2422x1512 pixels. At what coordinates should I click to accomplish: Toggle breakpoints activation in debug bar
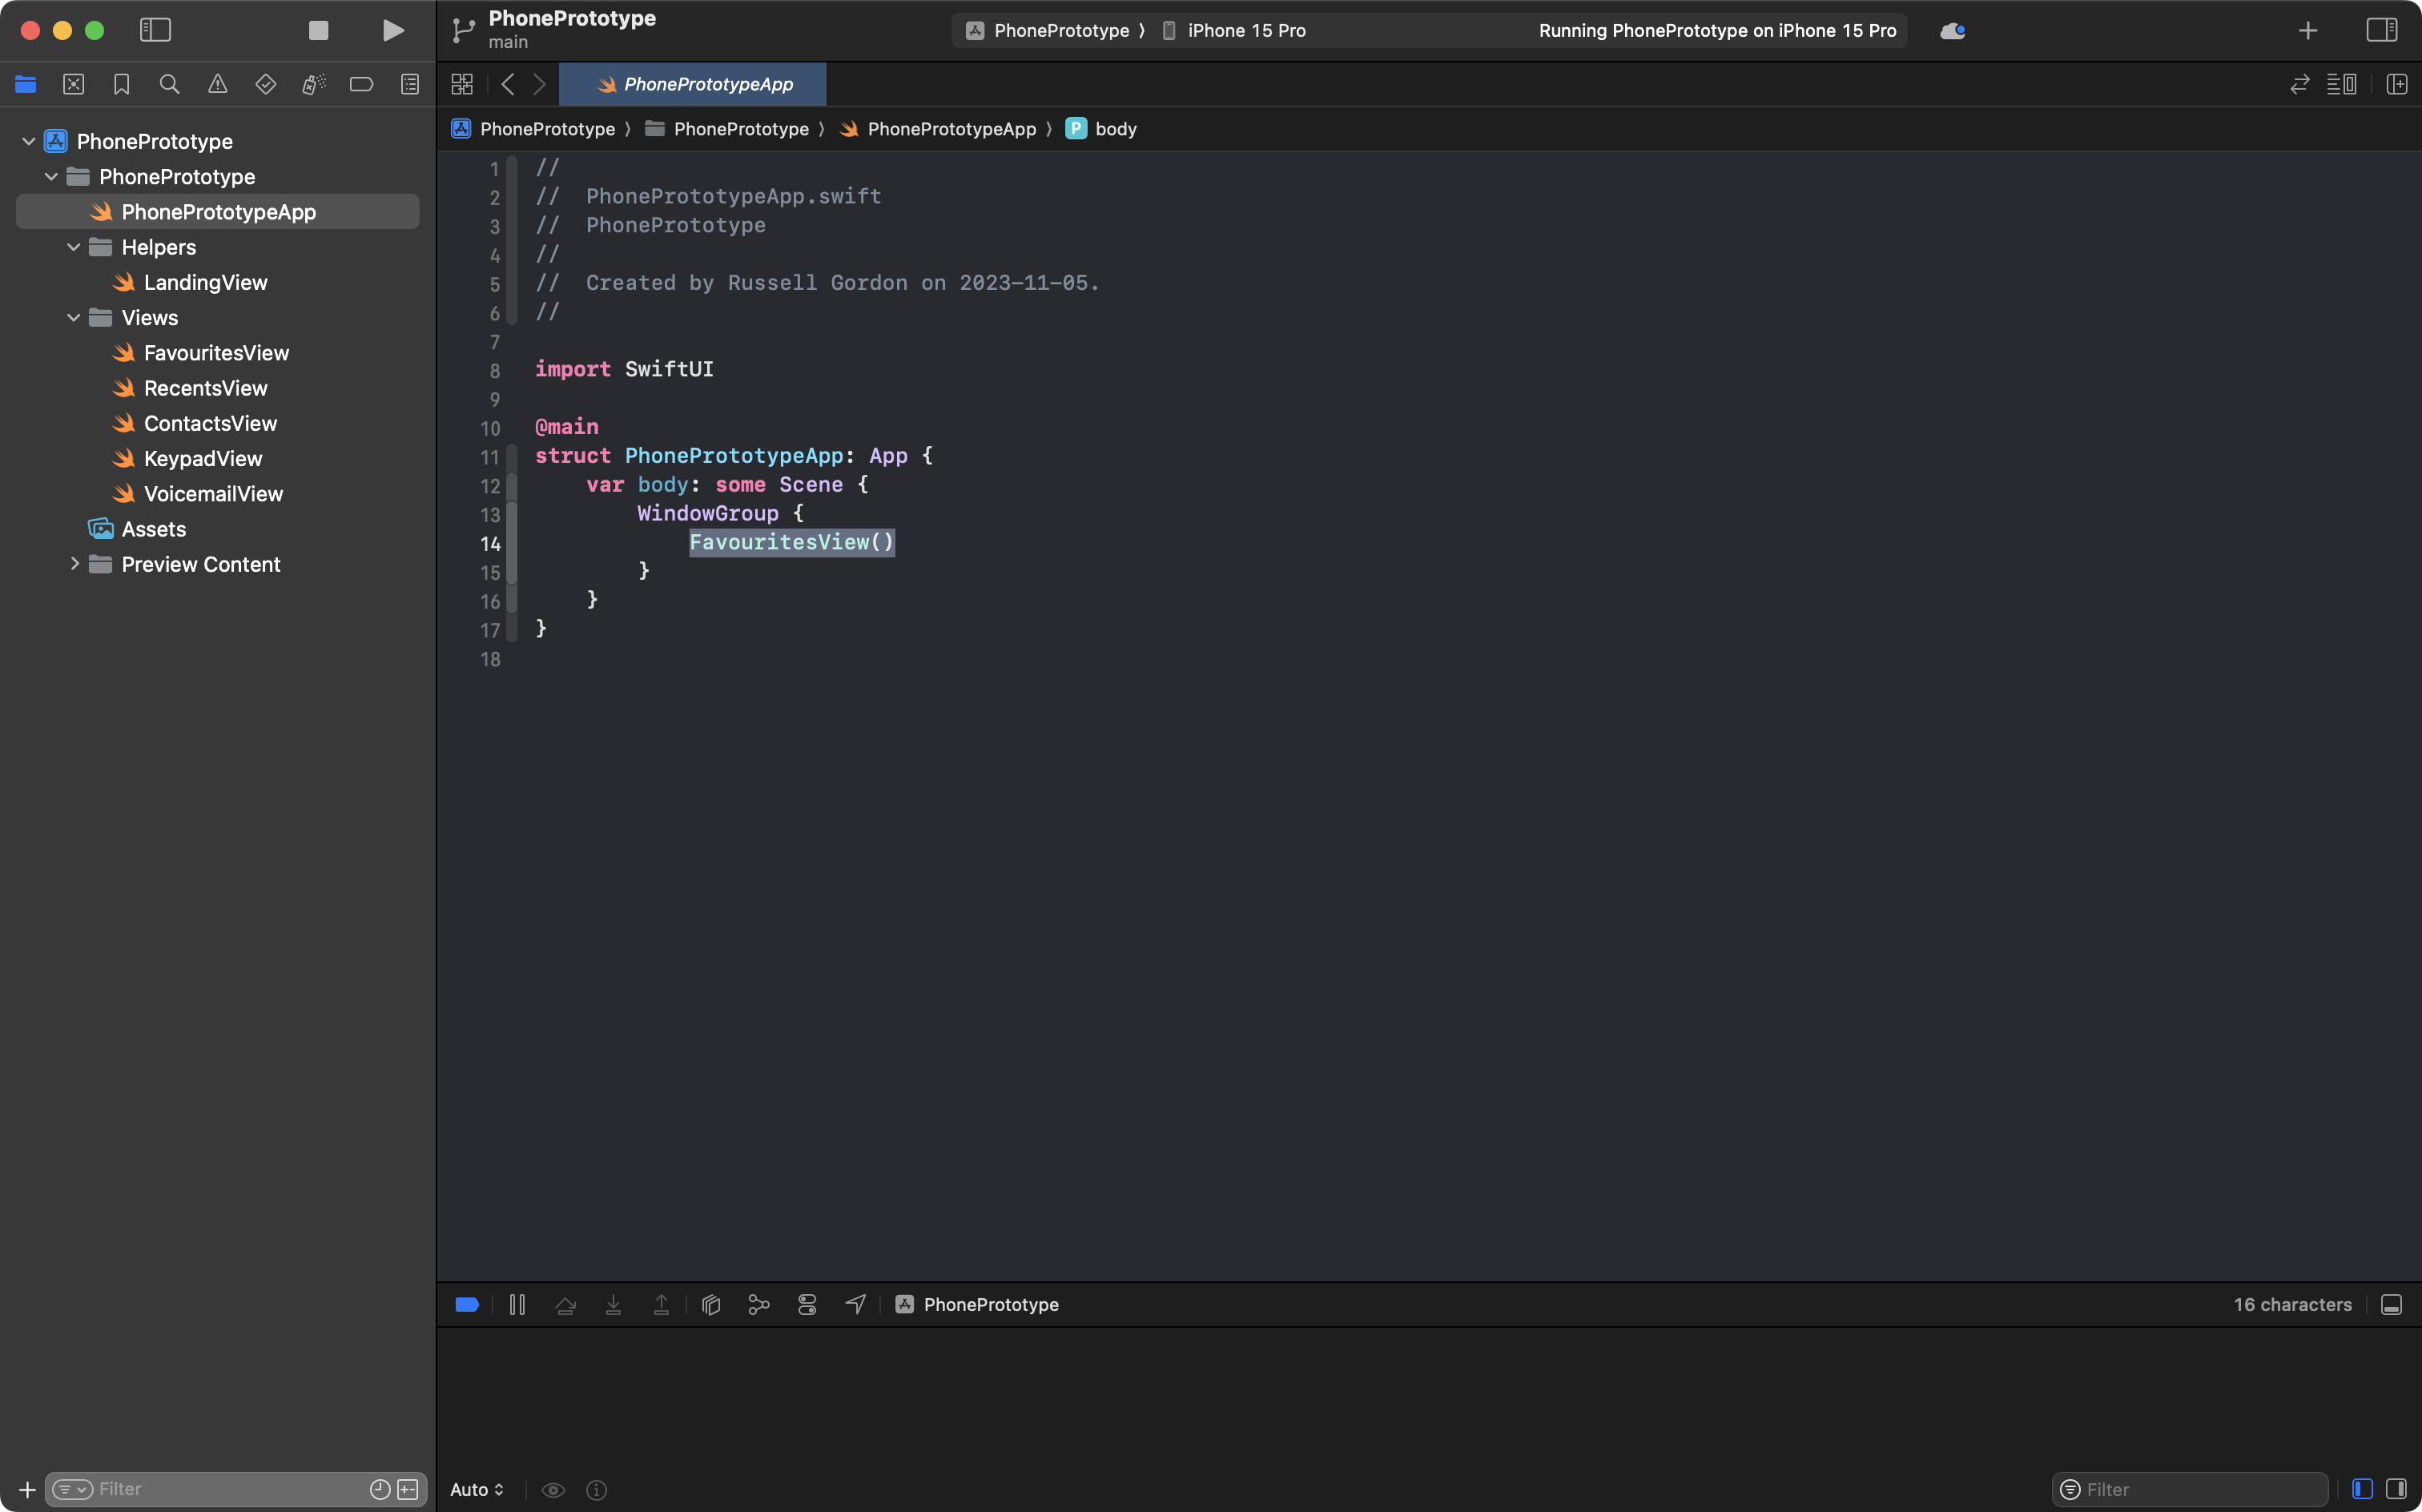[467, 1305]
